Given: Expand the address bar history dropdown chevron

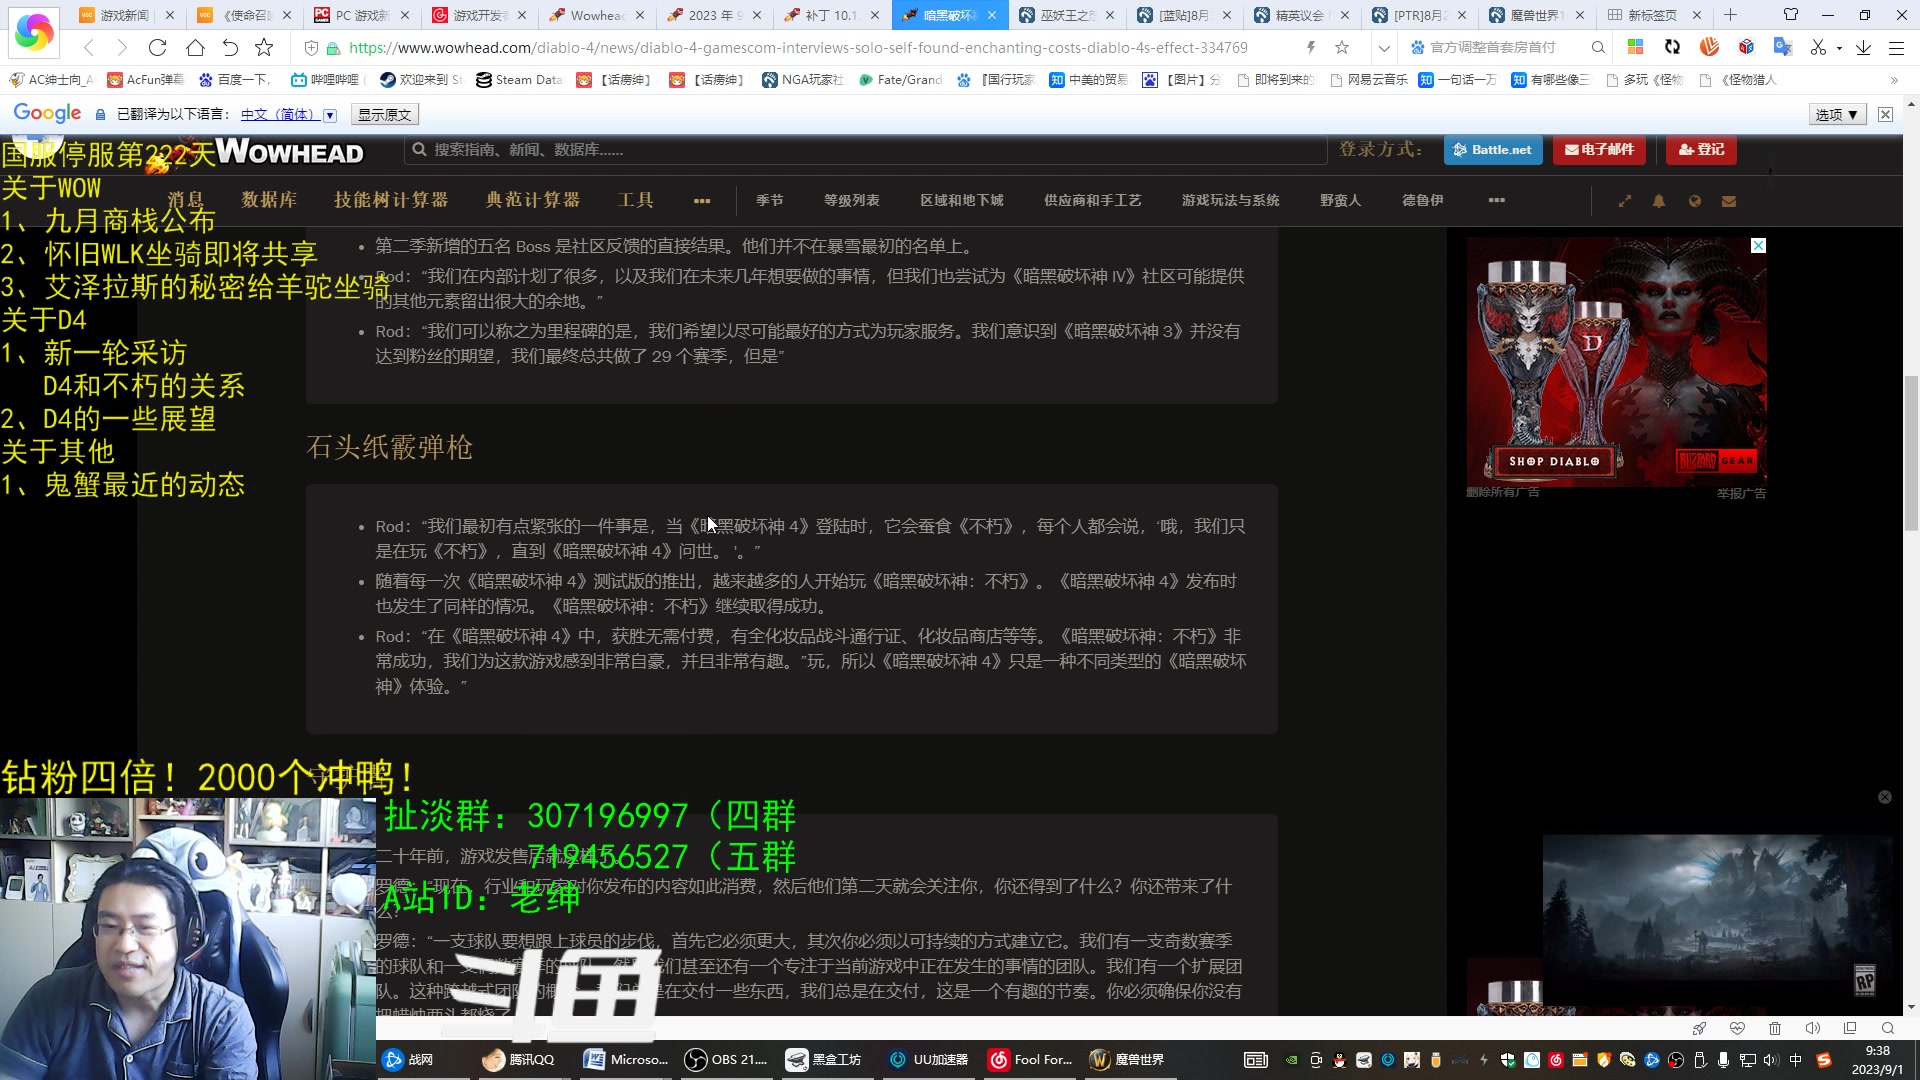Looking at the screenshot, I should pos(1384,47).
